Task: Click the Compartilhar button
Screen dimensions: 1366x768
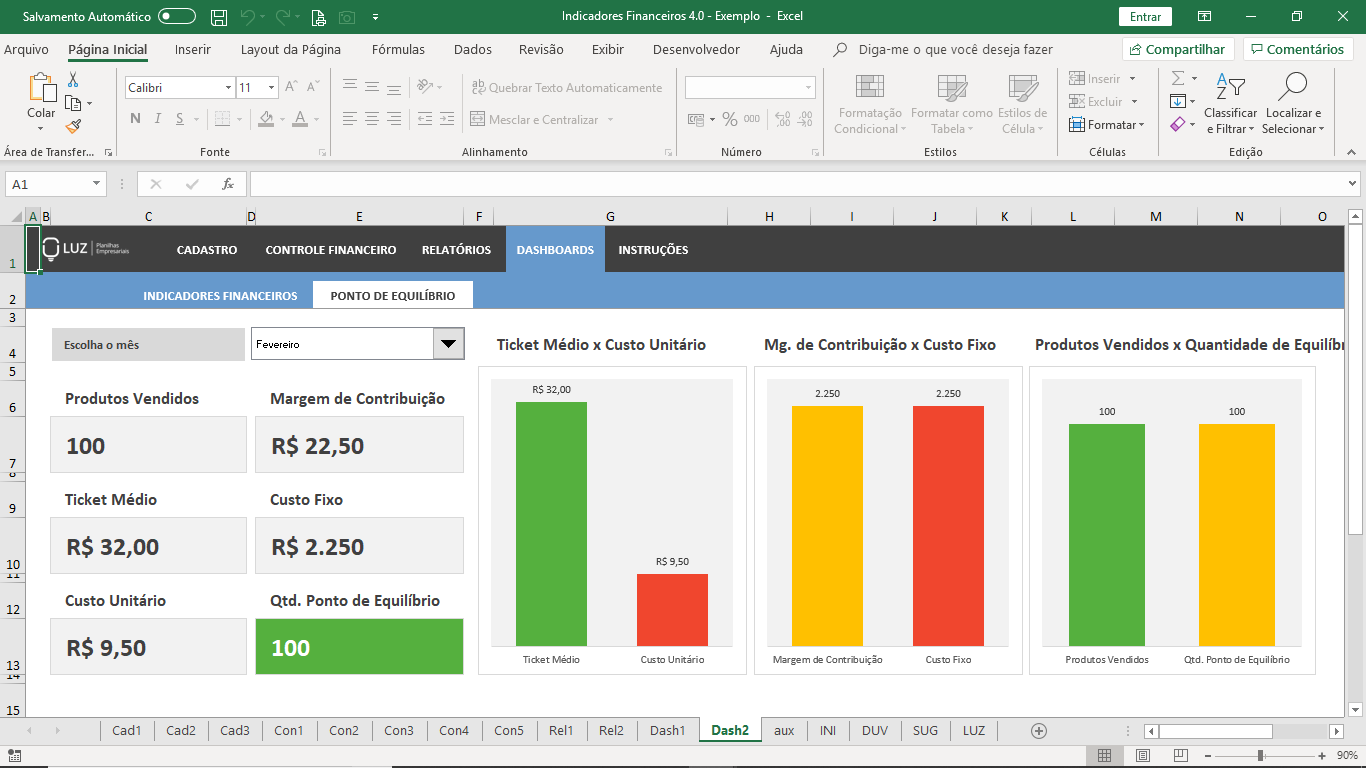Action: [1177, 49]
